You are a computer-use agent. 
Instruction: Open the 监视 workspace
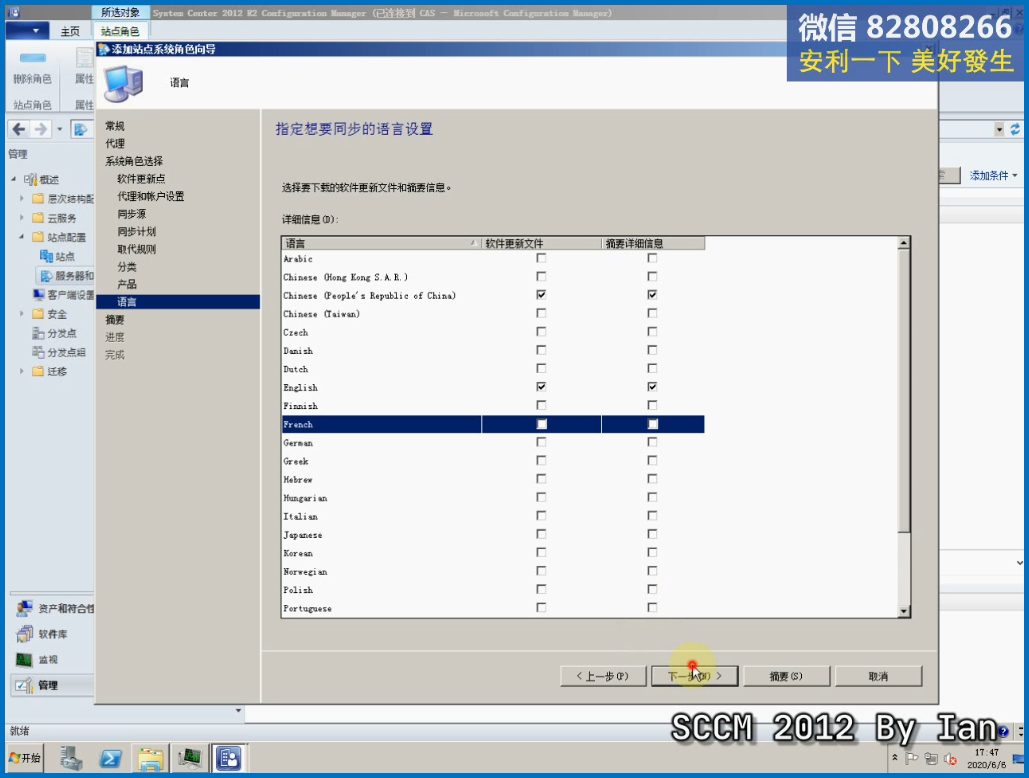pyautogui.click(x=37, y=659)
